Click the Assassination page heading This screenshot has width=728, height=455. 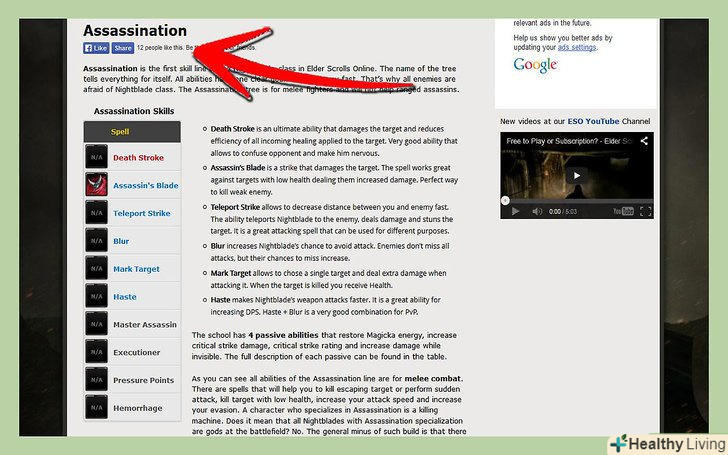[x=135, y=31]
